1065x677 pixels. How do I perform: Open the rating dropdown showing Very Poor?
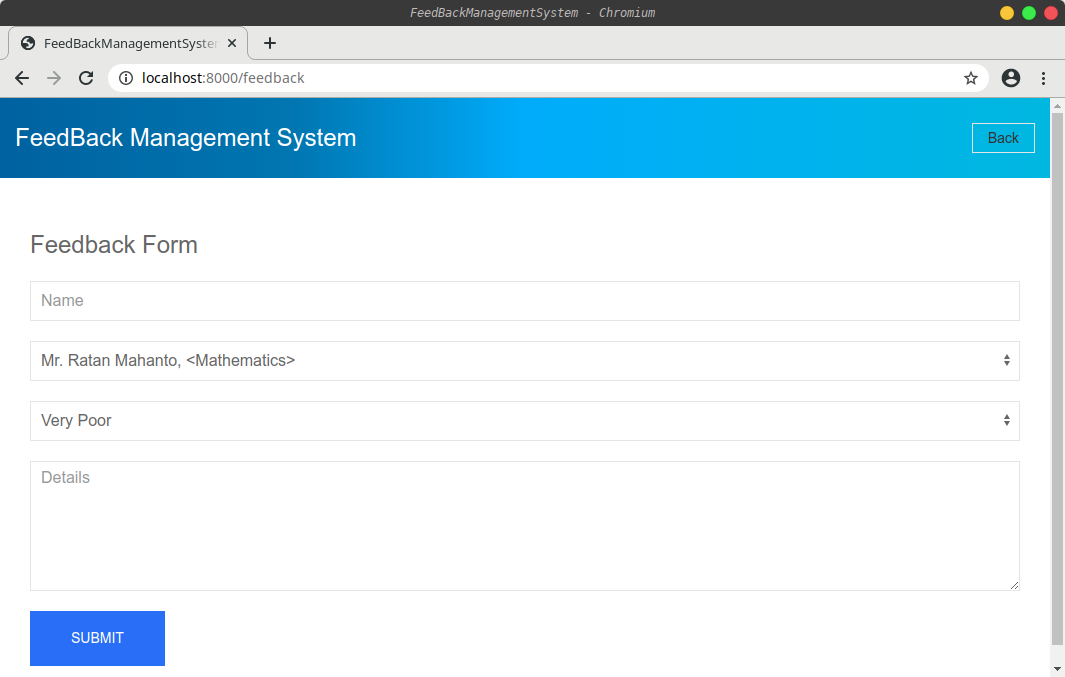[x=525, y=420]
